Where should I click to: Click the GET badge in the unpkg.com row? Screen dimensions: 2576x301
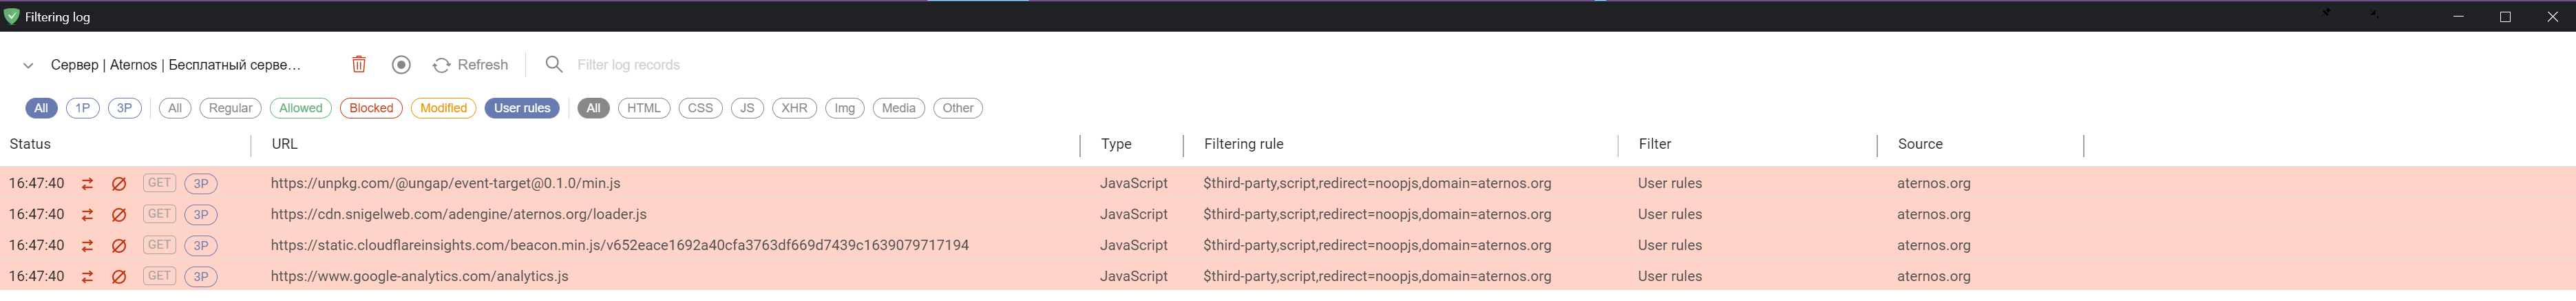pyautogui.click(x=160, y=183)
